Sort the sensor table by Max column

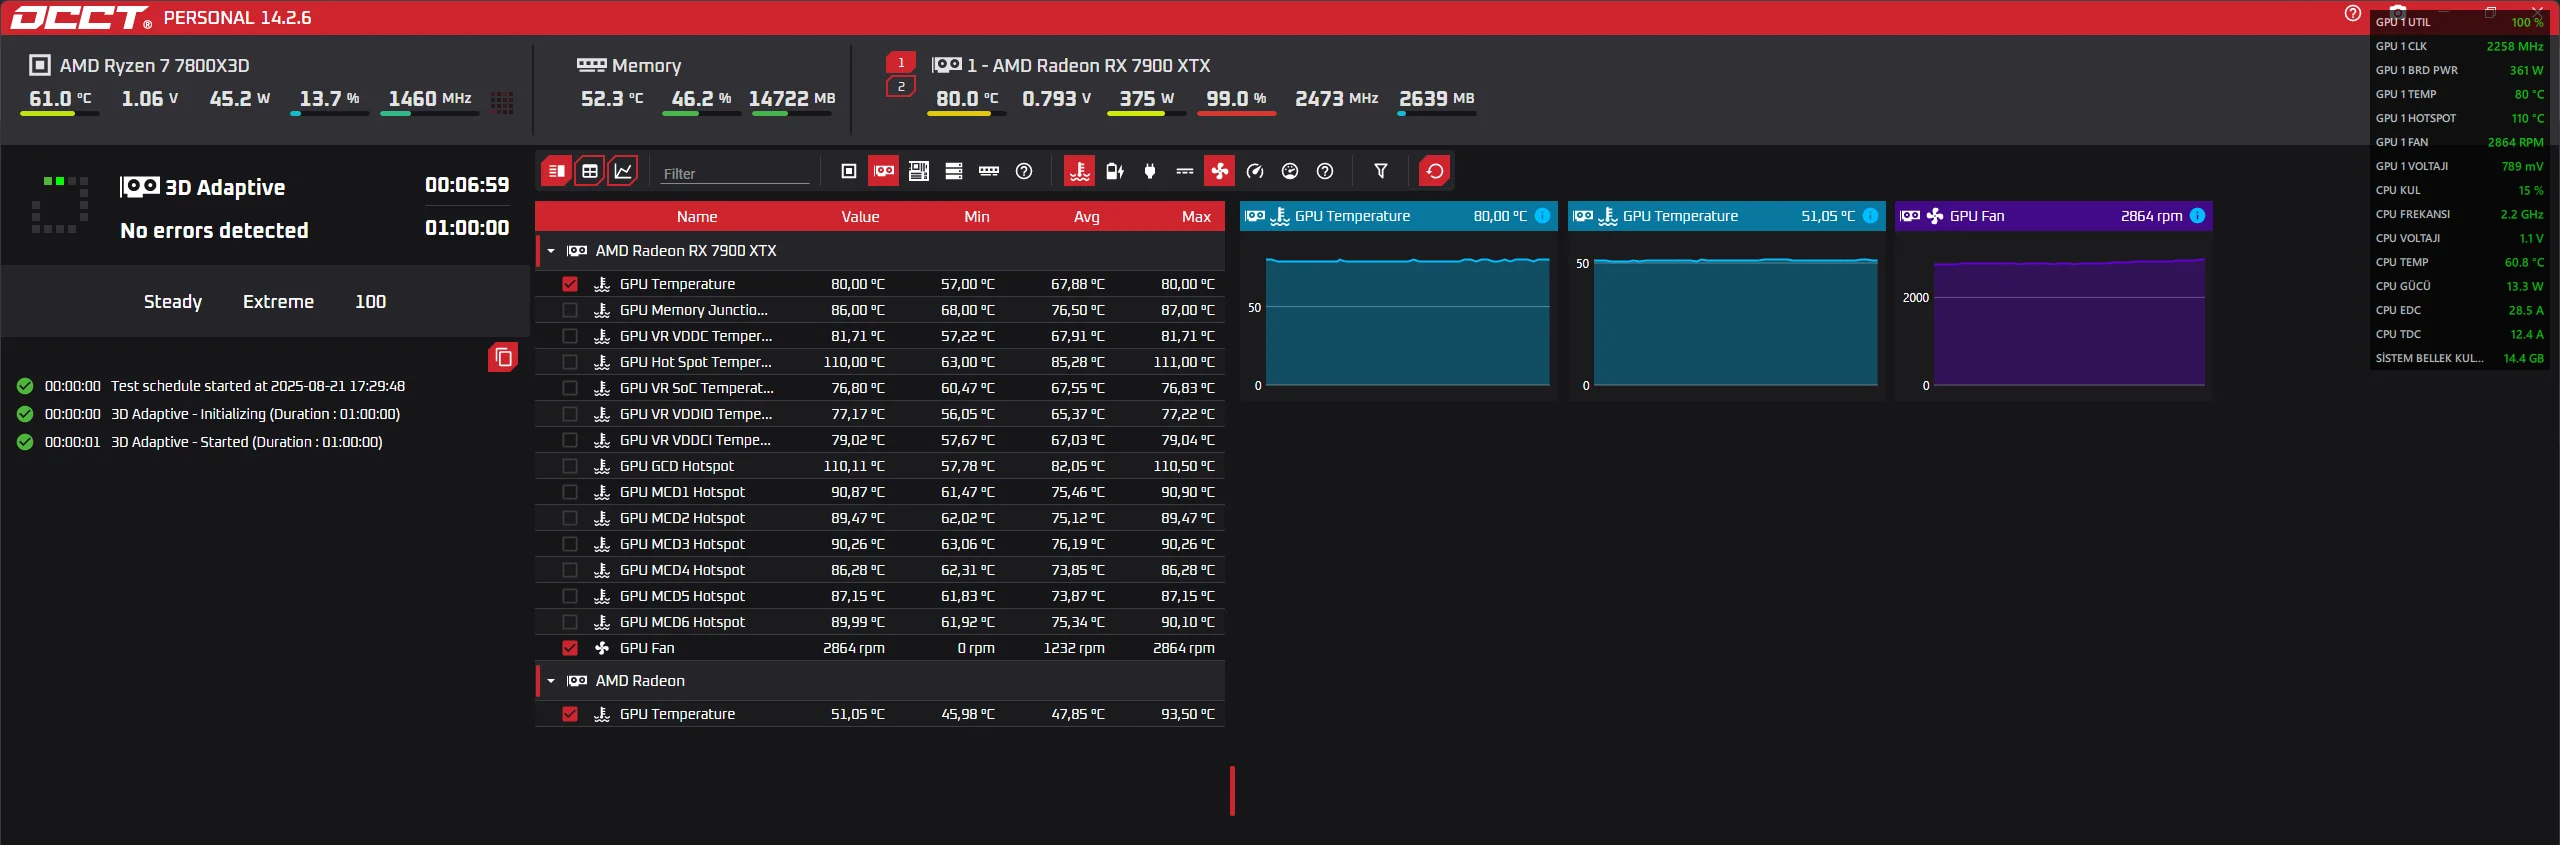pos(1195,217)
